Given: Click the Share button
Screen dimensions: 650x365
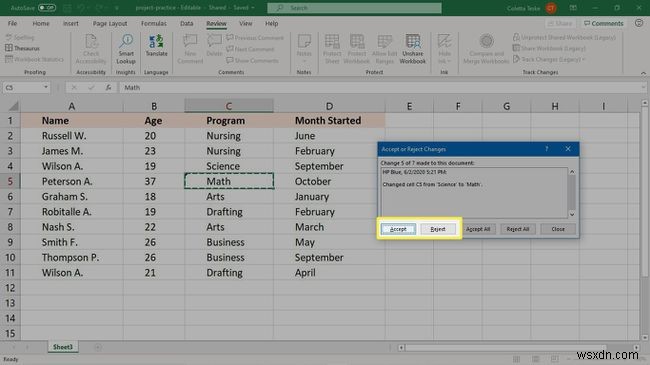Looking at the screenshot, I should click(x=560, y=24).
